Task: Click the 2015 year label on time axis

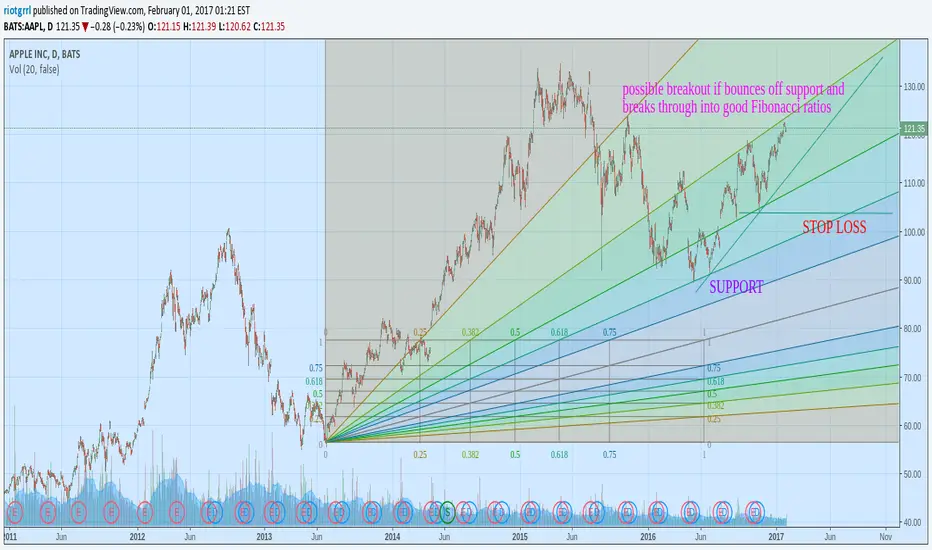Action: pyautogui.click(x=520, y=536)
